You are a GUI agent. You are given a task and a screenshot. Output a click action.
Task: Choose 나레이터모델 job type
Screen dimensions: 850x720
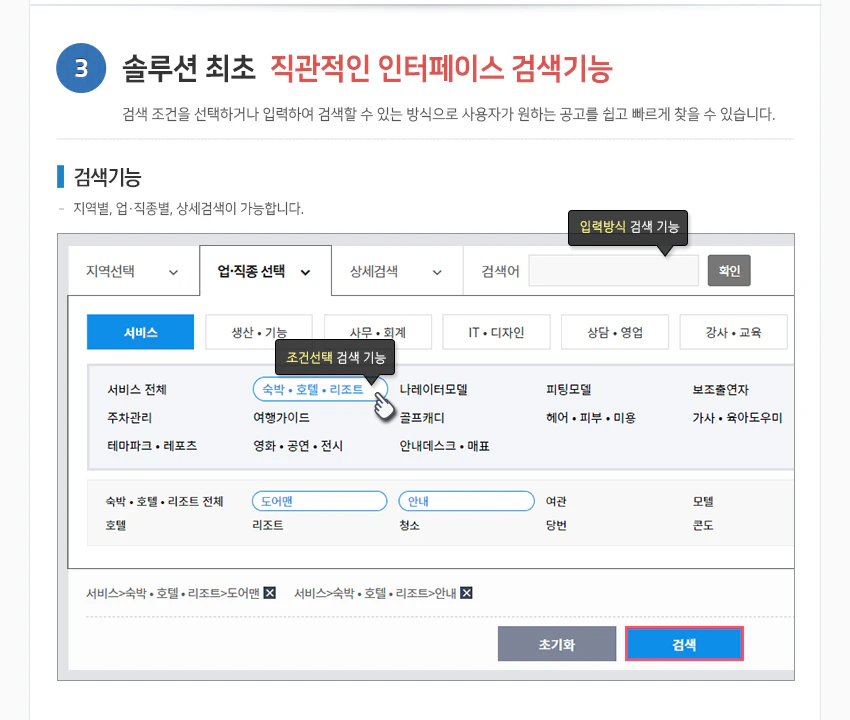click(434, 389)
